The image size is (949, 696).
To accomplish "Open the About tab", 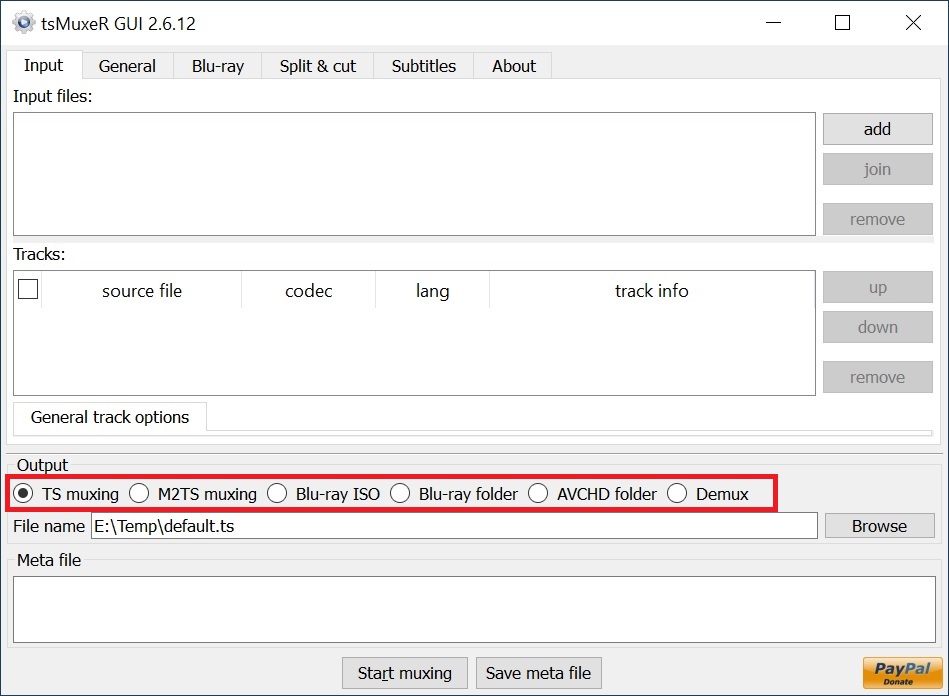I will [514, 66].
